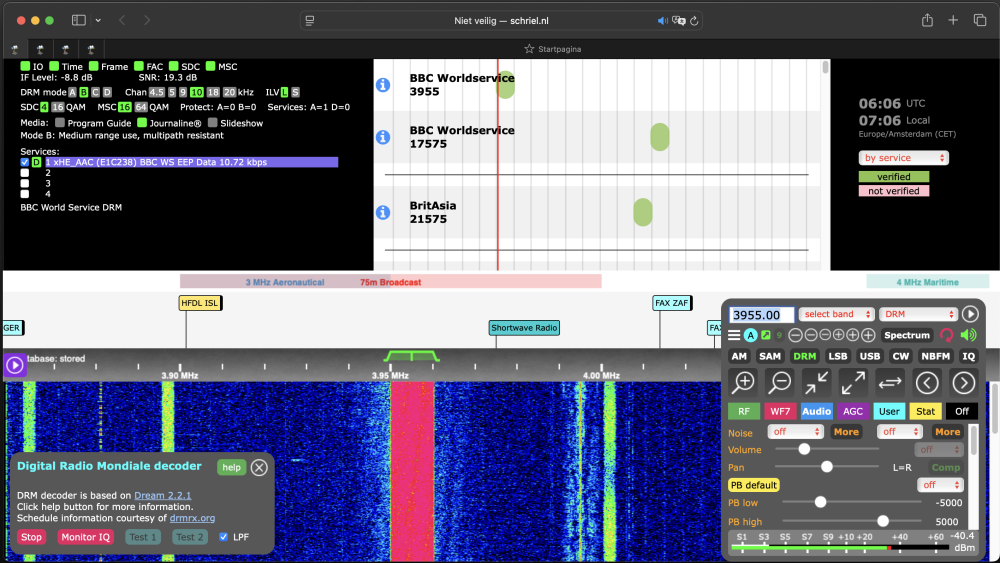Uncheck service 1 BBC WS checkbox
Screen dimensions: 1000x563
[x=25, y=162]
